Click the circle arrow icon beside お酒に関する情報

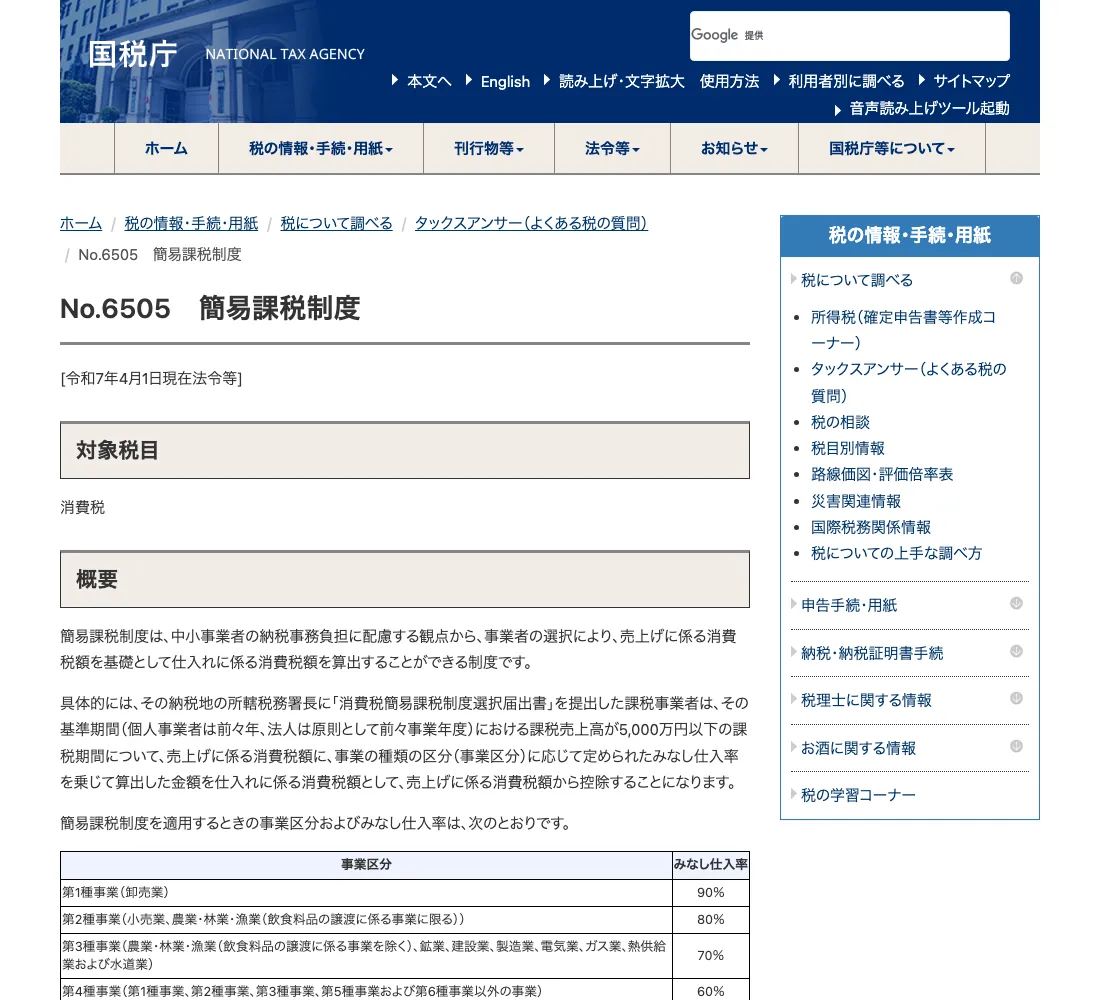point(1016,746)
